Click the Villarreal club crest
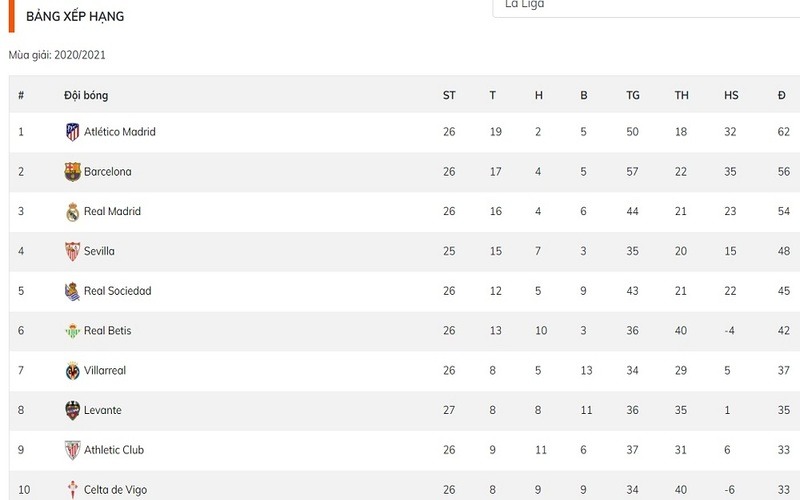 [72, 371]
